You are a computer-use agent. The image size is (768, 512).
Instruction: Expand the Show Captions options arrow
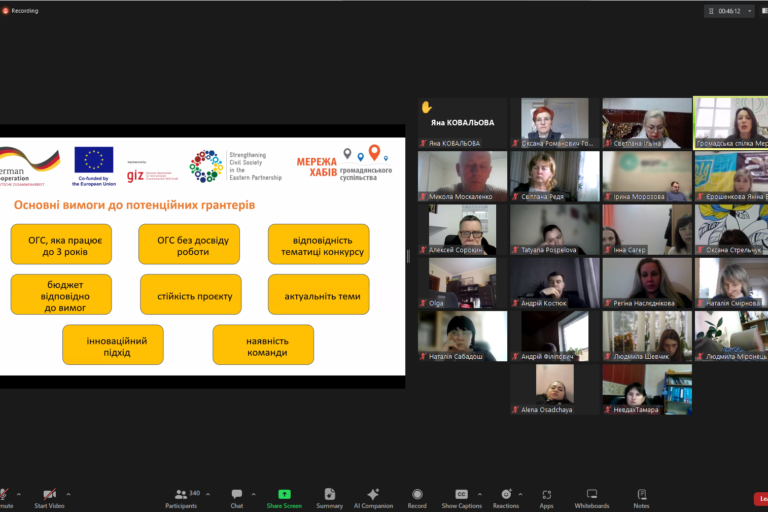[480, 494]
